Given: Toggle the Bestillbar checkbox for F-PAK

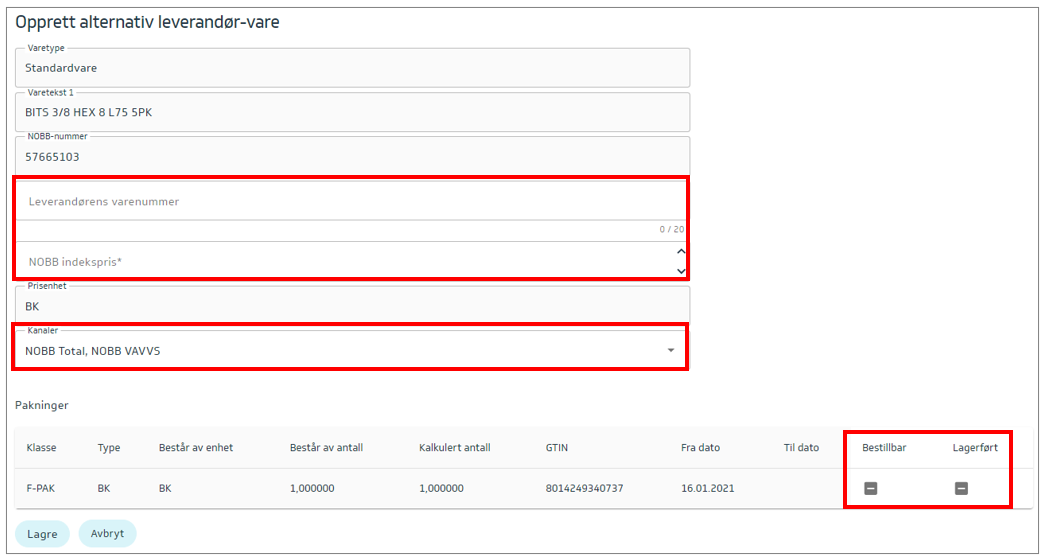Looking at the screenshot, I should point(870,488).
